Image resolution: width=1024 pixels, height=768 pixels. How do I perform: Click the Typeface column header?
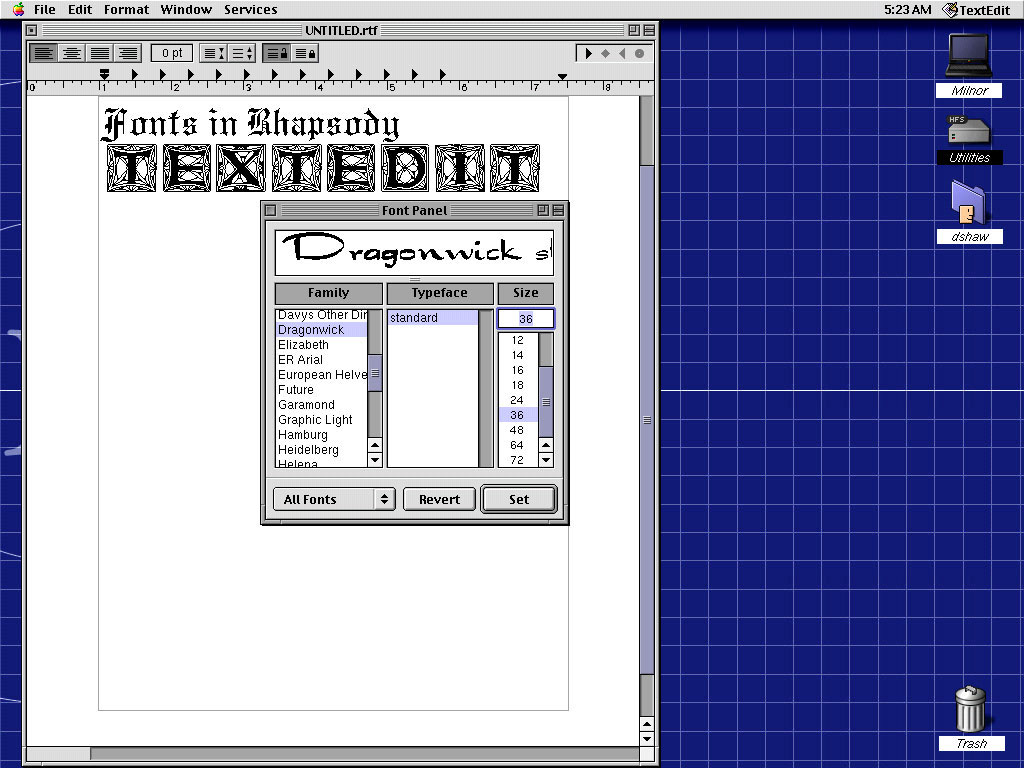(440, 293)
